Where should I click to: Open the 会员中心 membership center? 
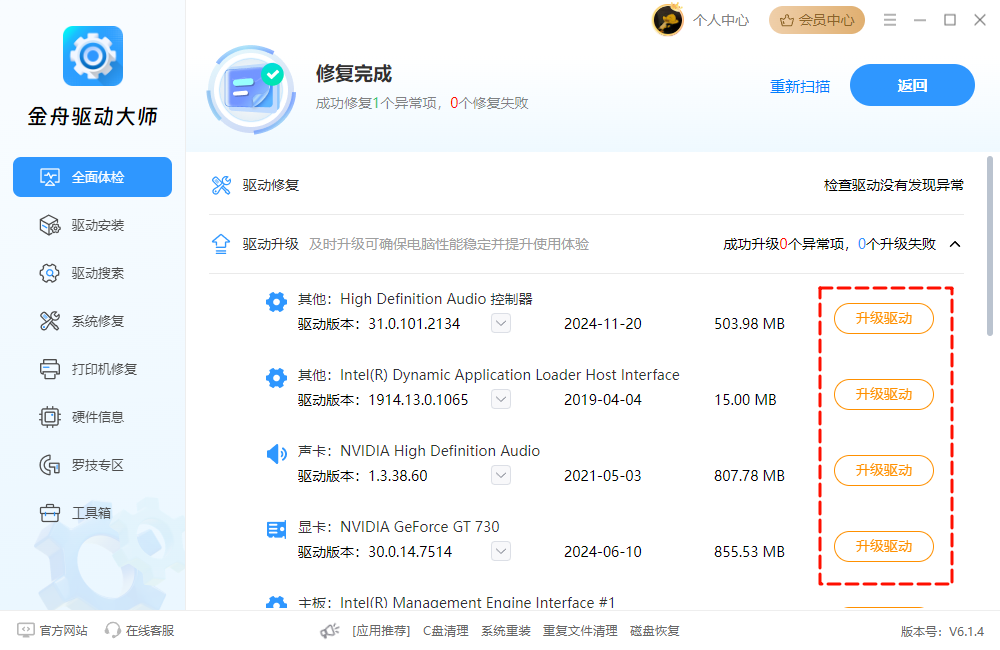click(x=816, y=19)
